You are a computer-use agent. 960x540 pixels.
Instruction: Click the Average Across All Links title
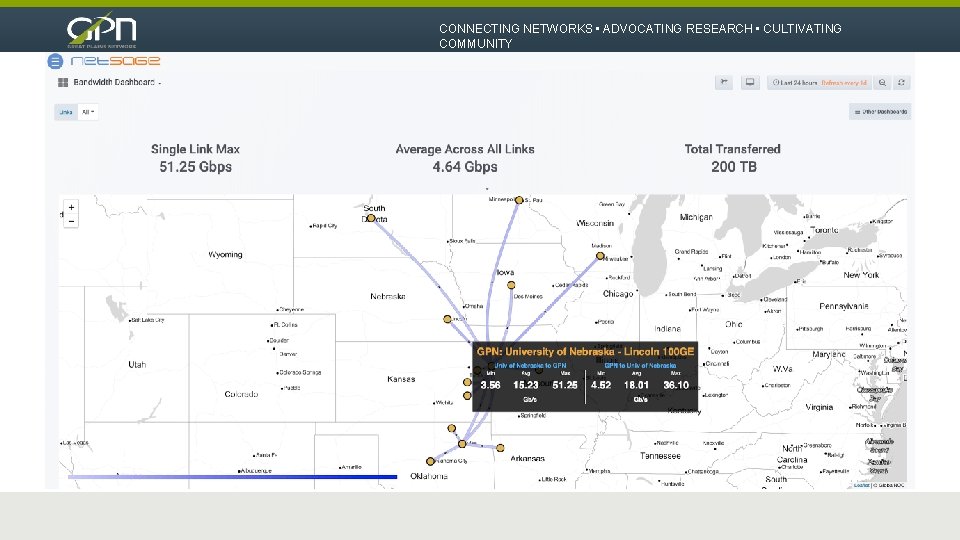click(x=465, y=149)
